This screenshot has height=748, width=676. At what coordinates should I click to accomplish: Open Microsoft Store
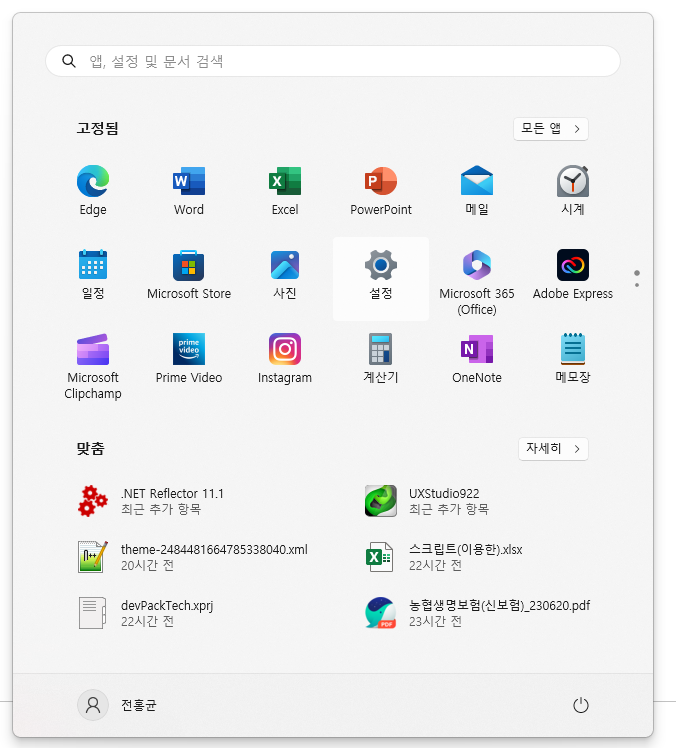189,274
